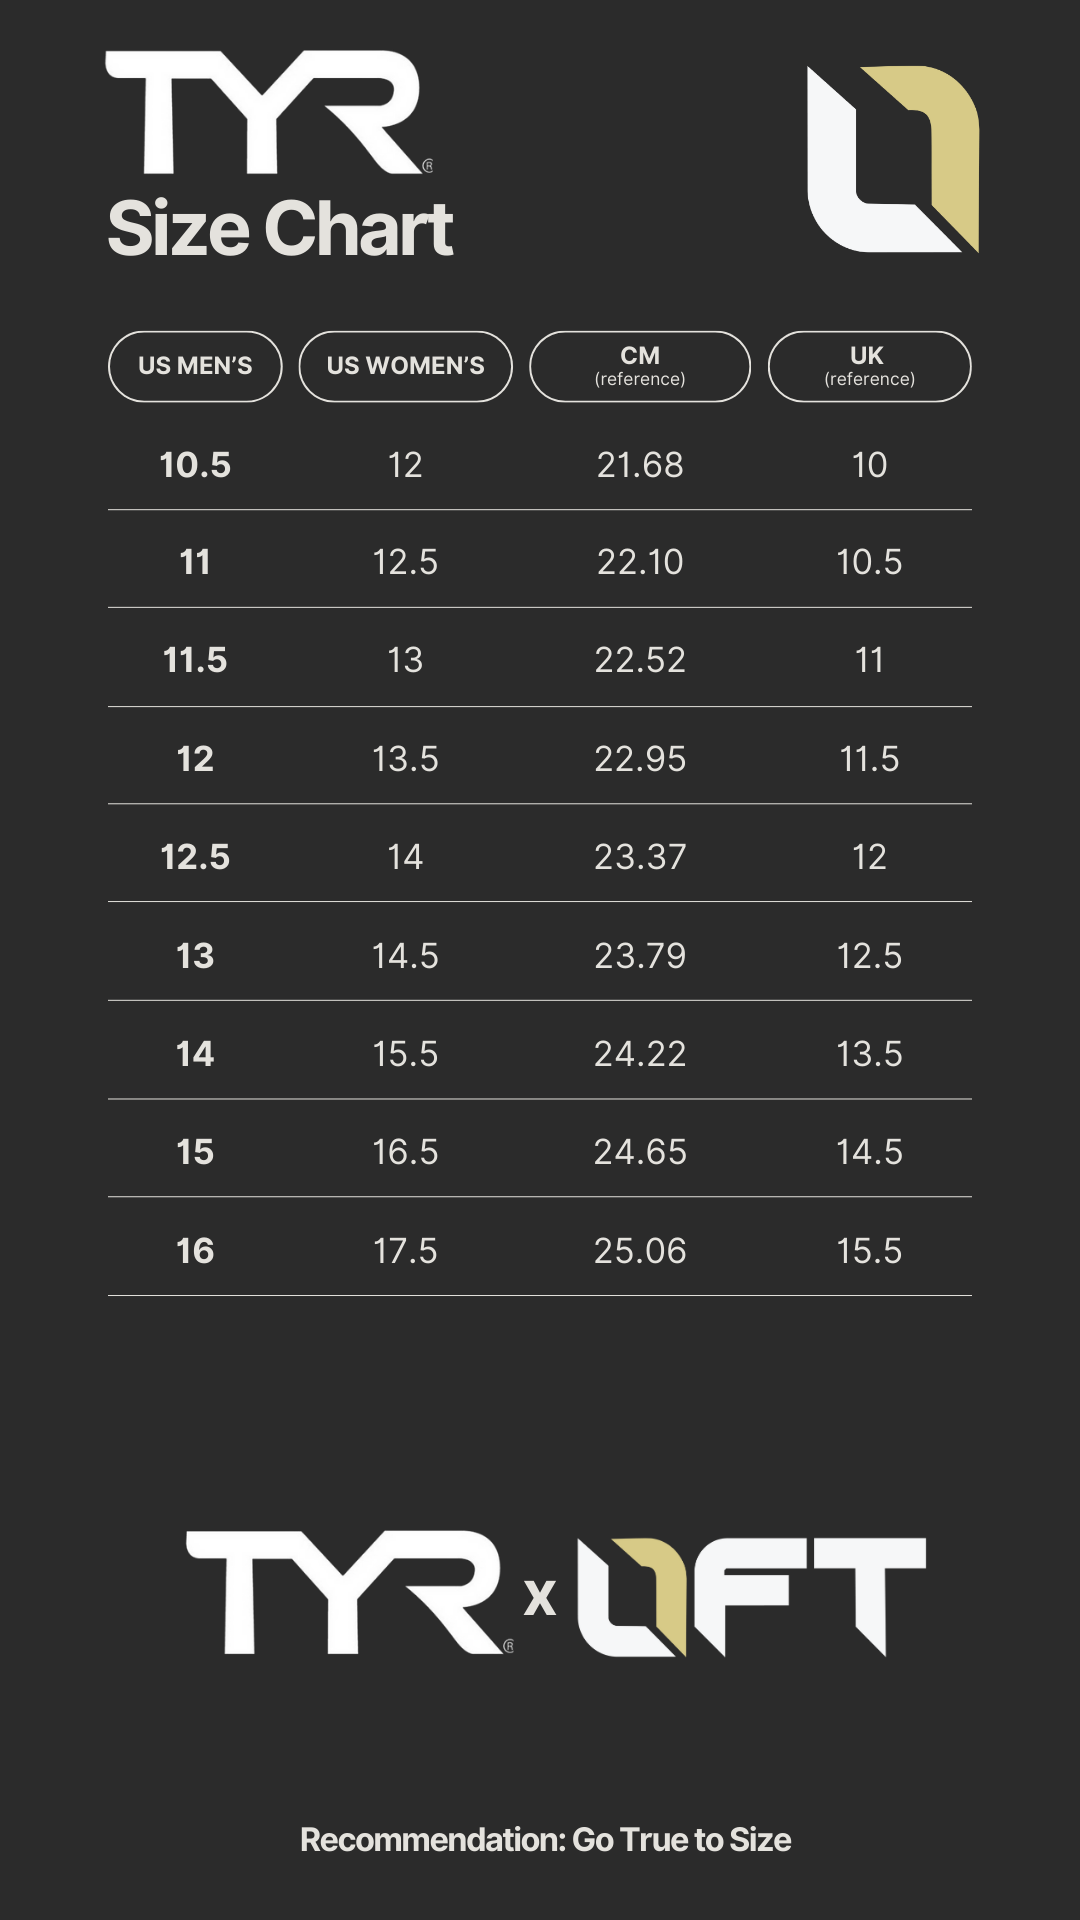Click the CM reference header pill
1080x1920 pixels.
[x=640, y=366]
